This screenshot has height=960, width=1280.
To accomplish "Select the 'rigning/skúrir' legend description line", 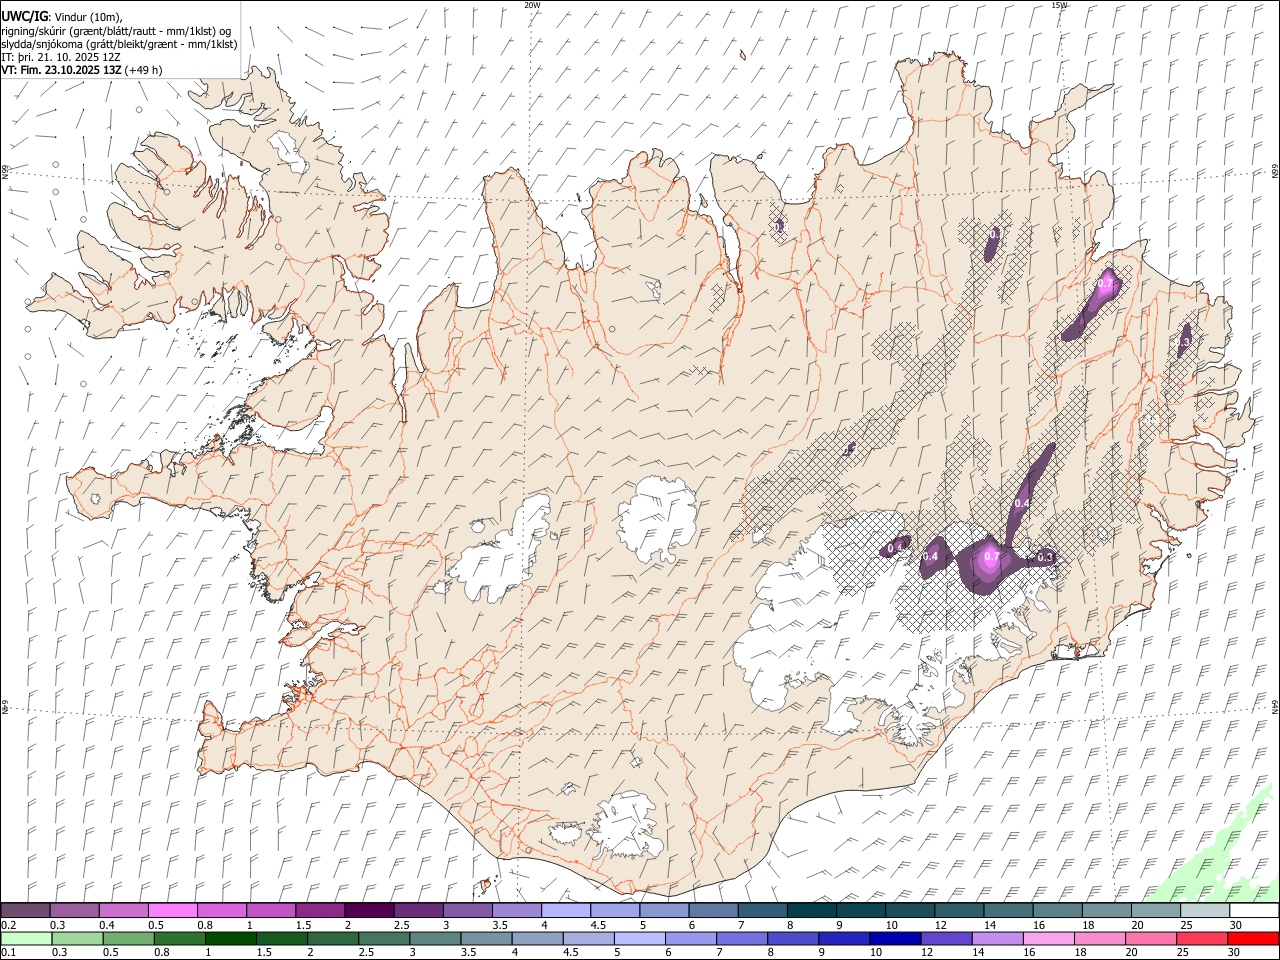I will pyautogui.click(x=116, y=31).
